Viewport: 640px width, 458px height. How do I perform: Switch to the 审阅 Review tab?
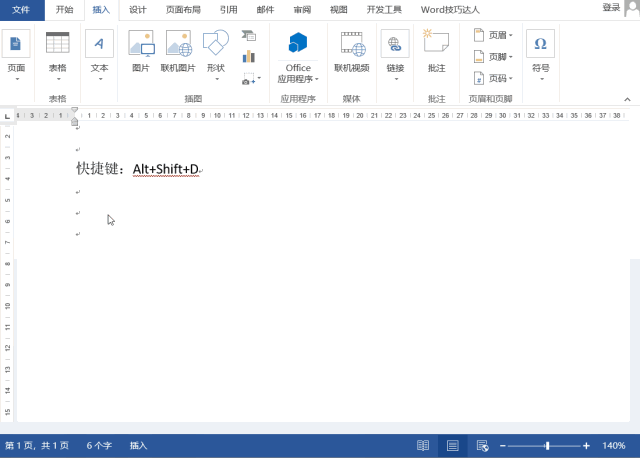click(302, 10)
